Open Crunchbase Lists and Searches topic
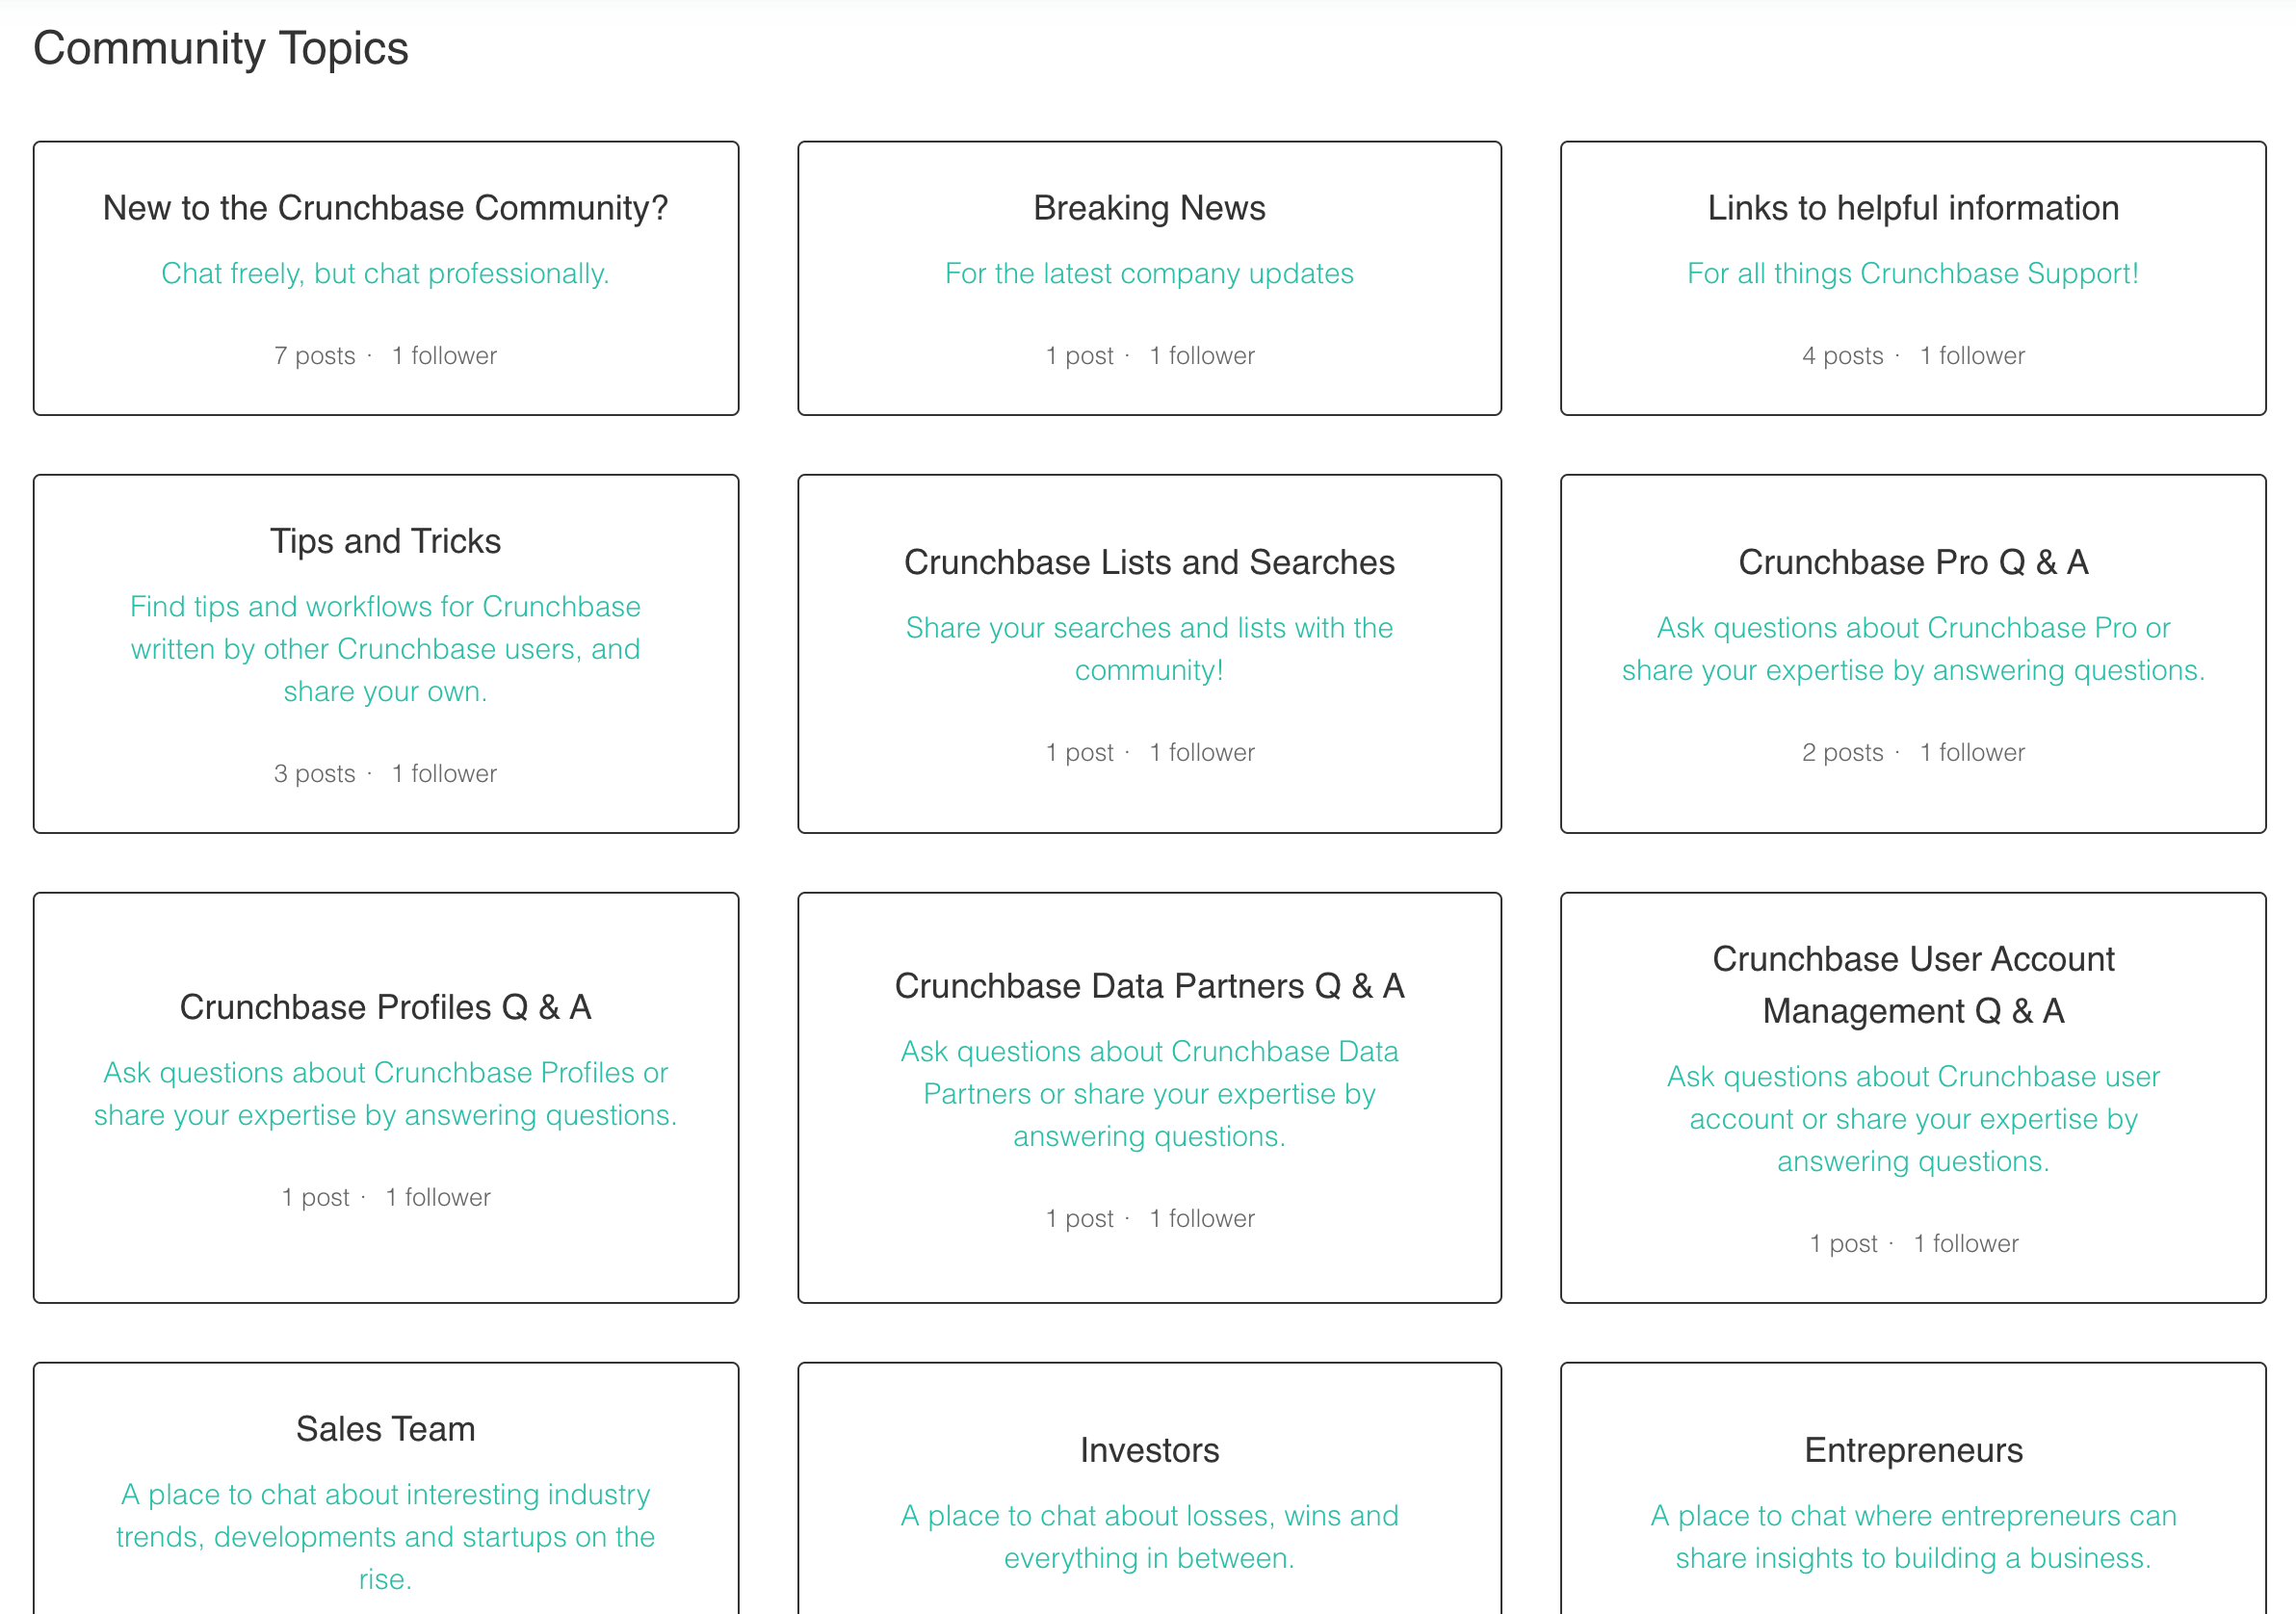The width and height of the screenshot is (2296, 1614). pyautogui.click(x=1149, y=562)
